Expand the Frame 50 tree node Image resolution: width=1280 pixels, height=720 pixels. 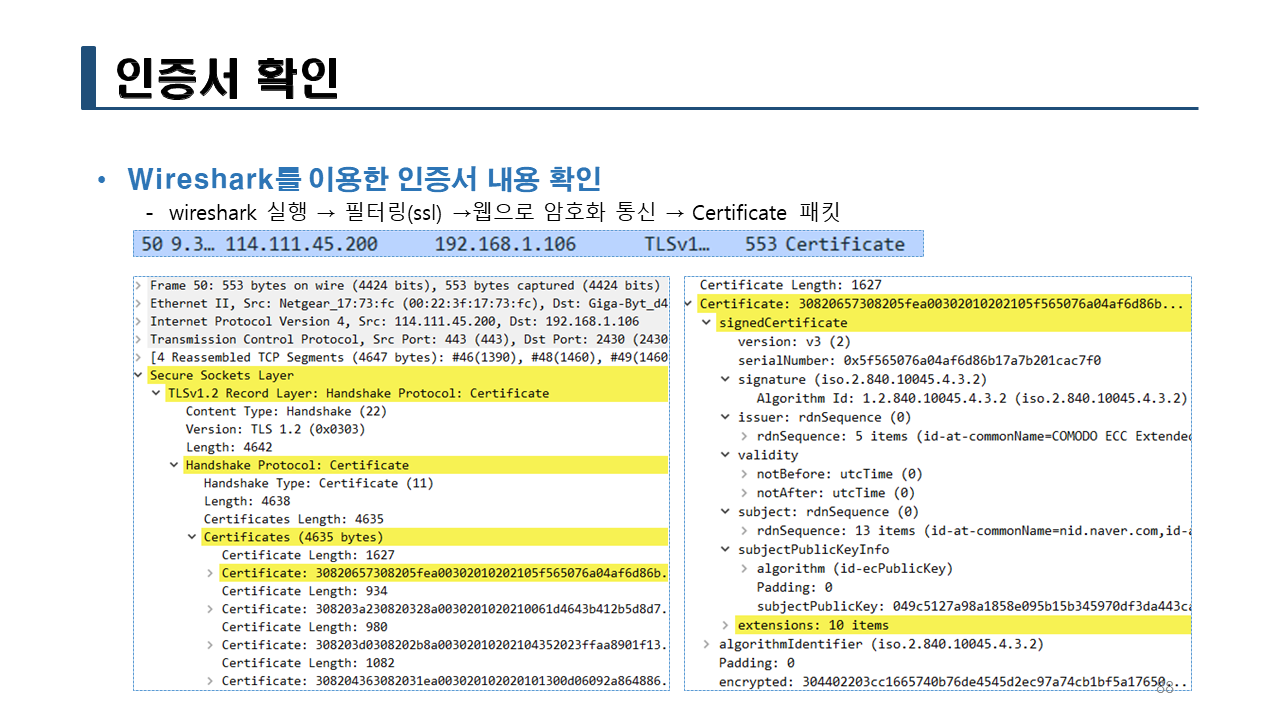pos(140,285)
